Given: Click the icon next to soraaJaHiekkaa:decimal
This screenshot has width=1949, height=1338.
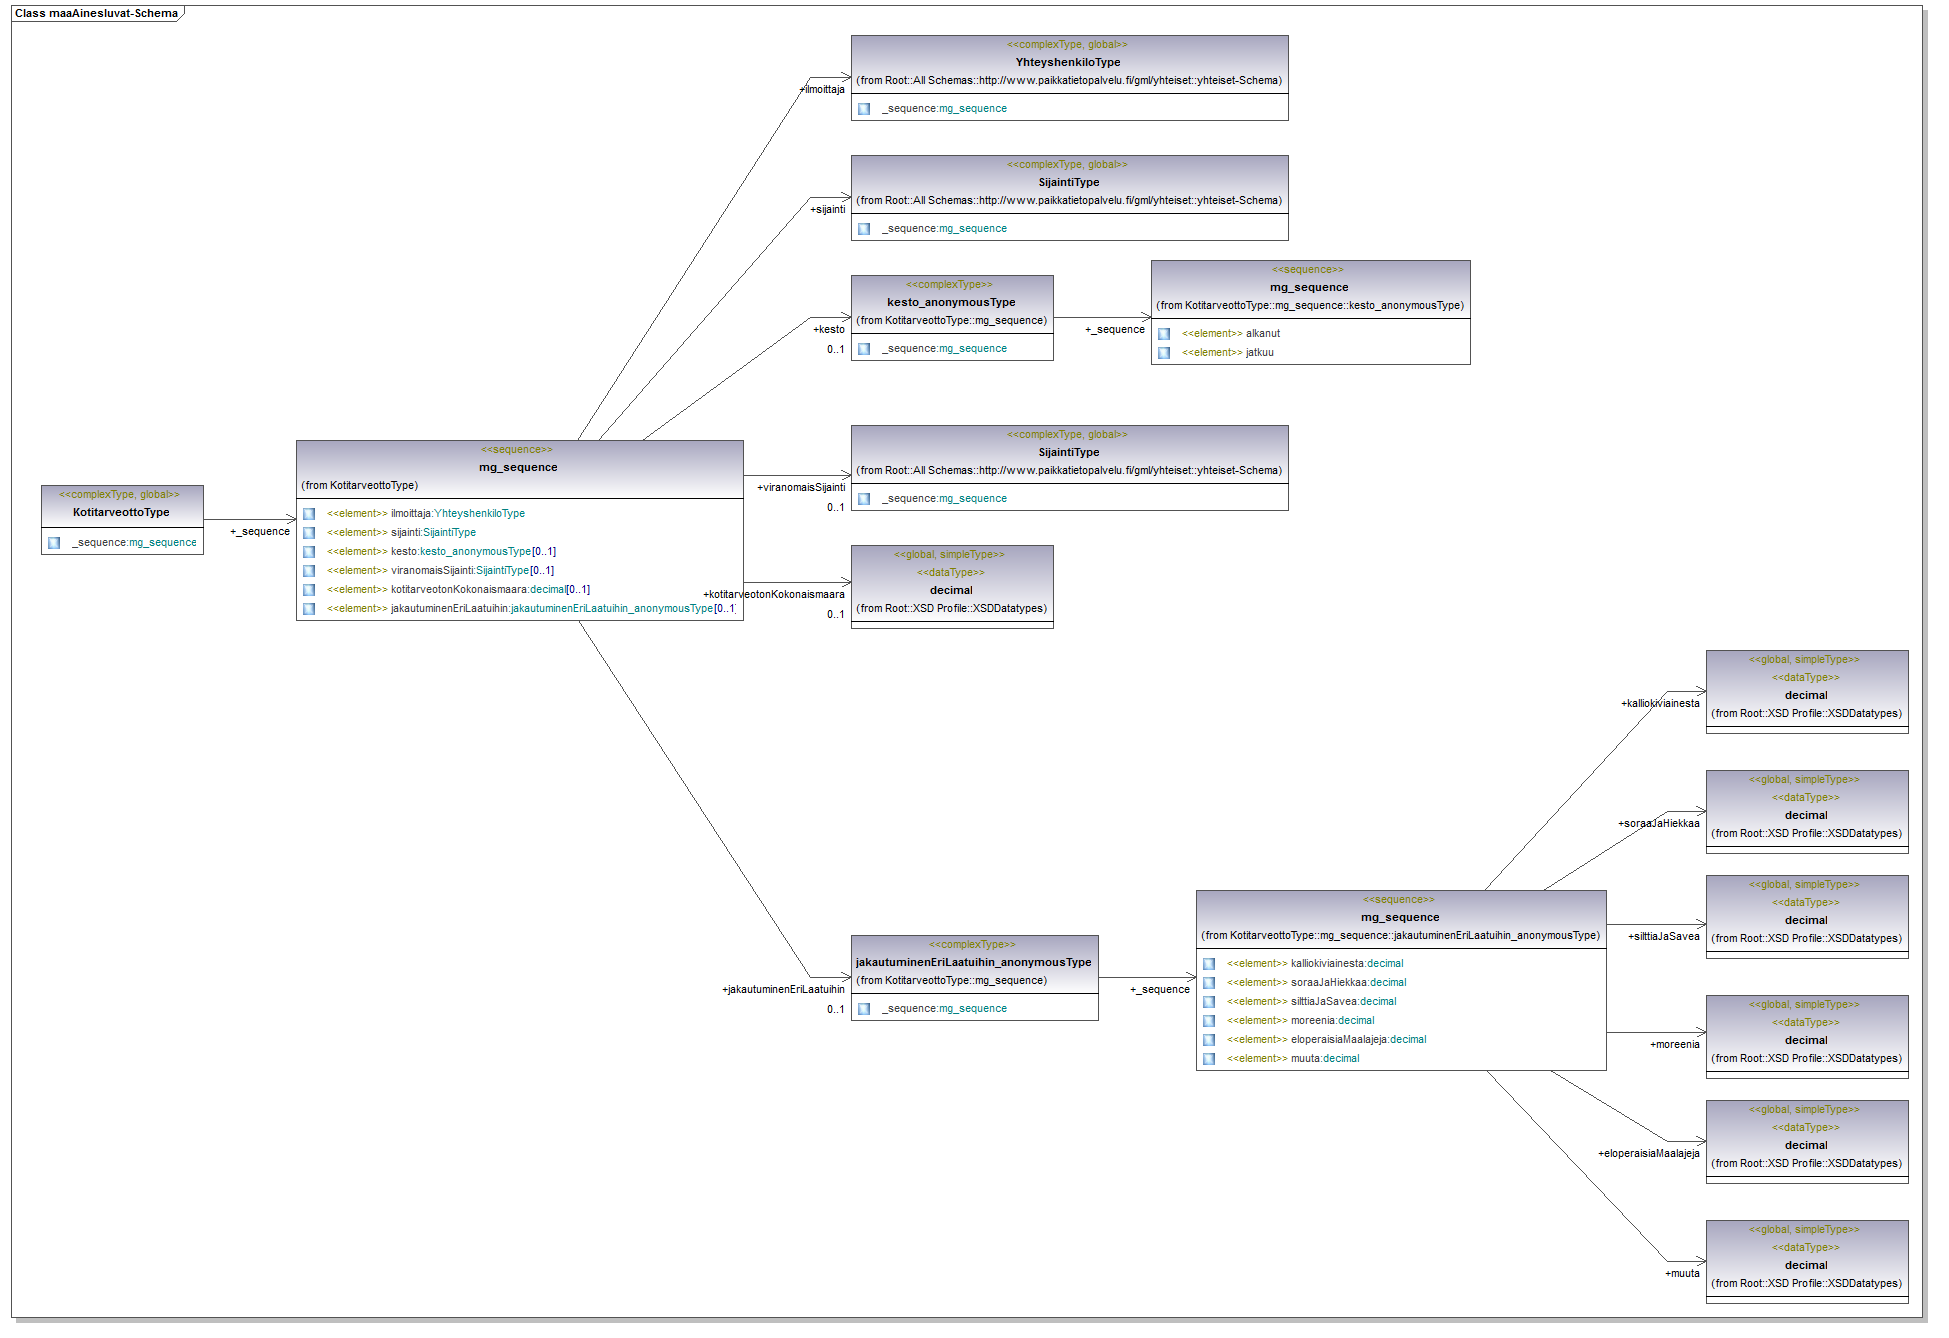Looking at the screenshot, I should (x=1209, y=983).
